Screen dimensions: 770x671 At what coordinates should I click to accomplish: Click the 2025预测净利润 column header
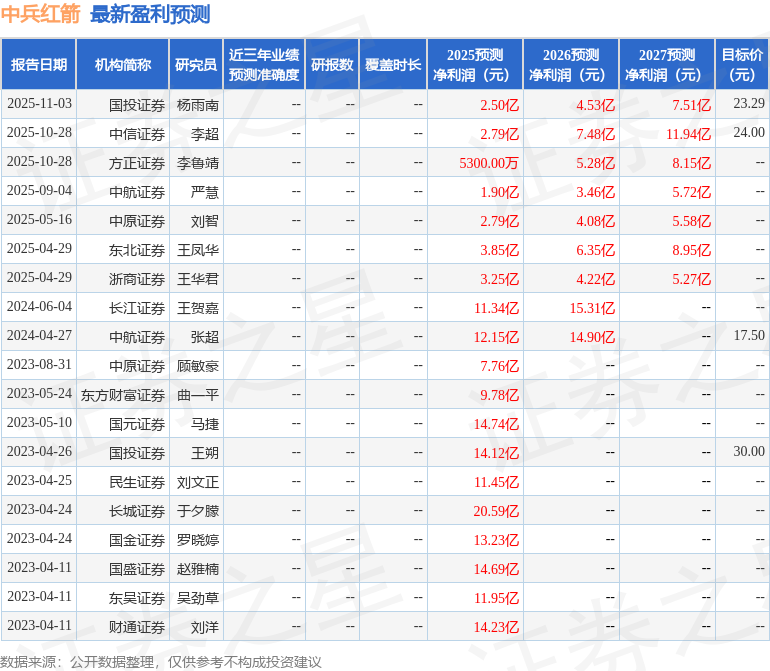pos(475,64)
